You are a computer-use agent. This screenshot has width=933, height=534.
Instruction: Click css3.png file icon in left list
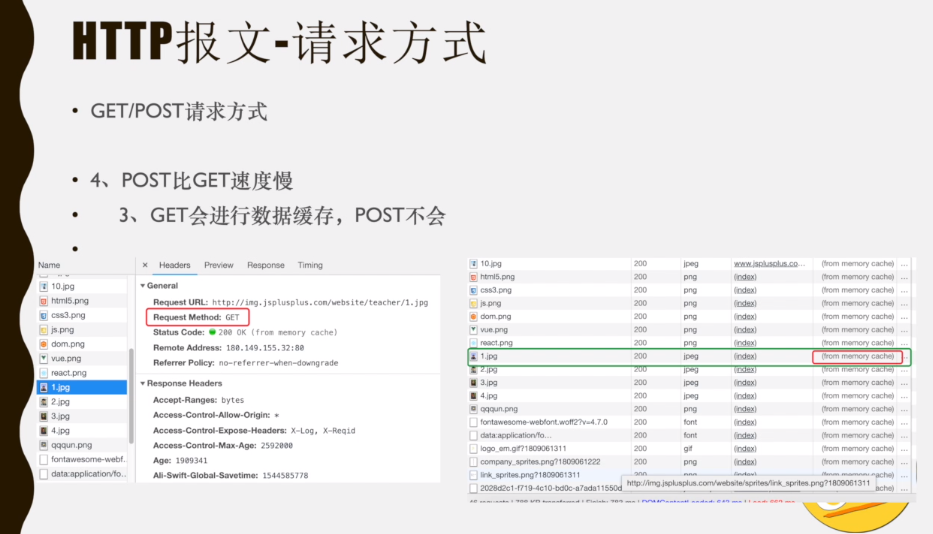[43, 315]
